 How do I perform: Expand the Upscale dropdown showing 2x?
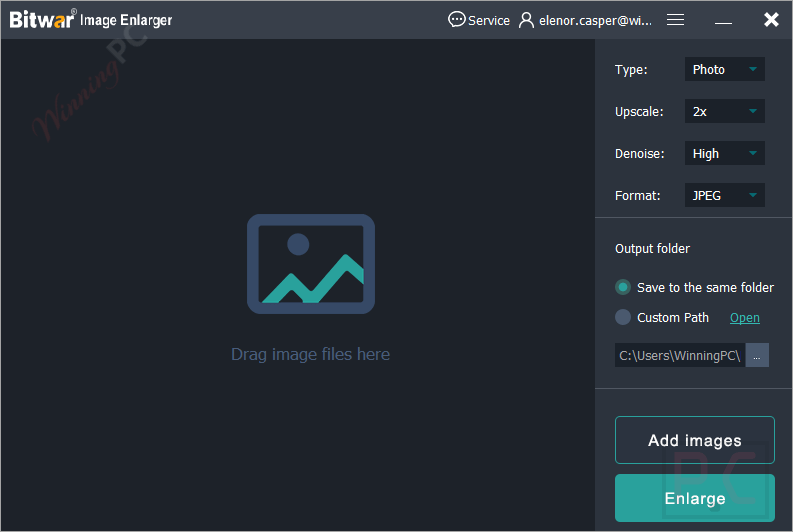[x=724, y=111]
